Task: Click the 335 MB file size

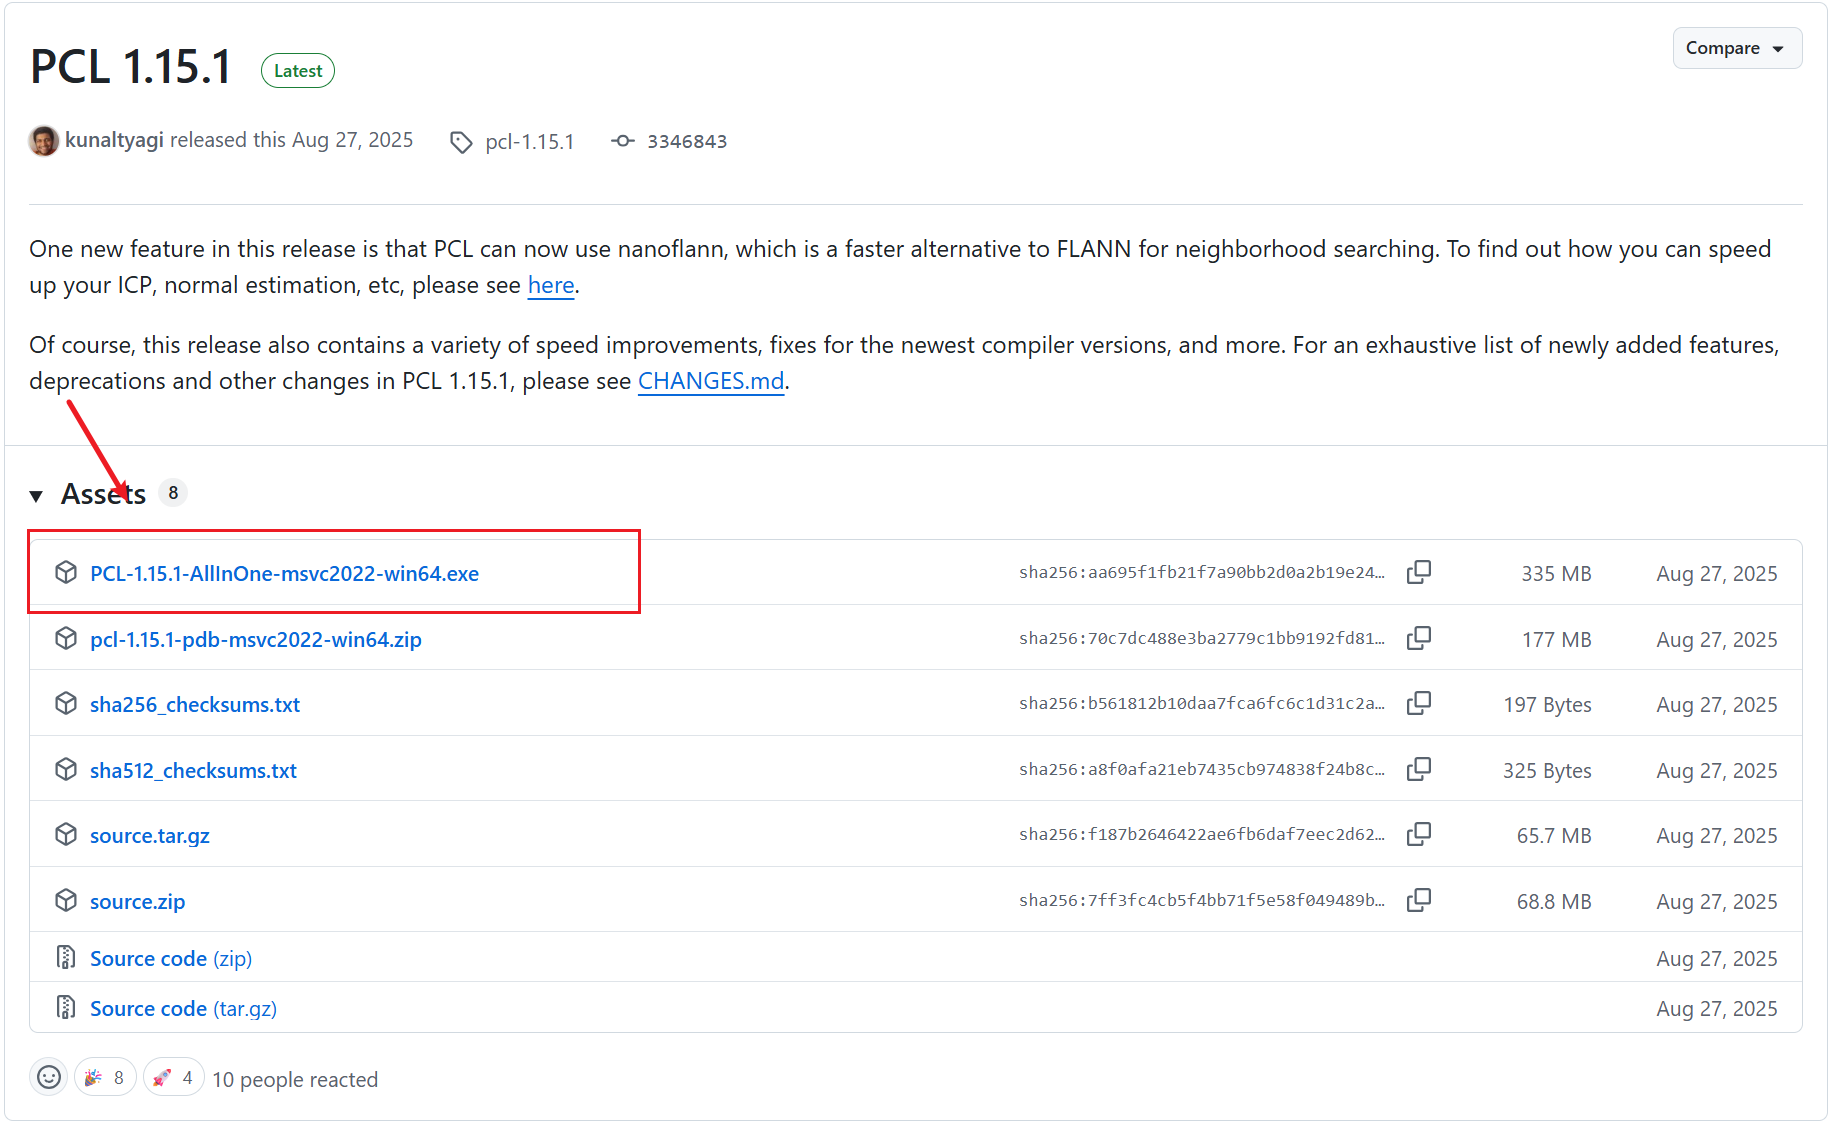Action: [1556, 574]
